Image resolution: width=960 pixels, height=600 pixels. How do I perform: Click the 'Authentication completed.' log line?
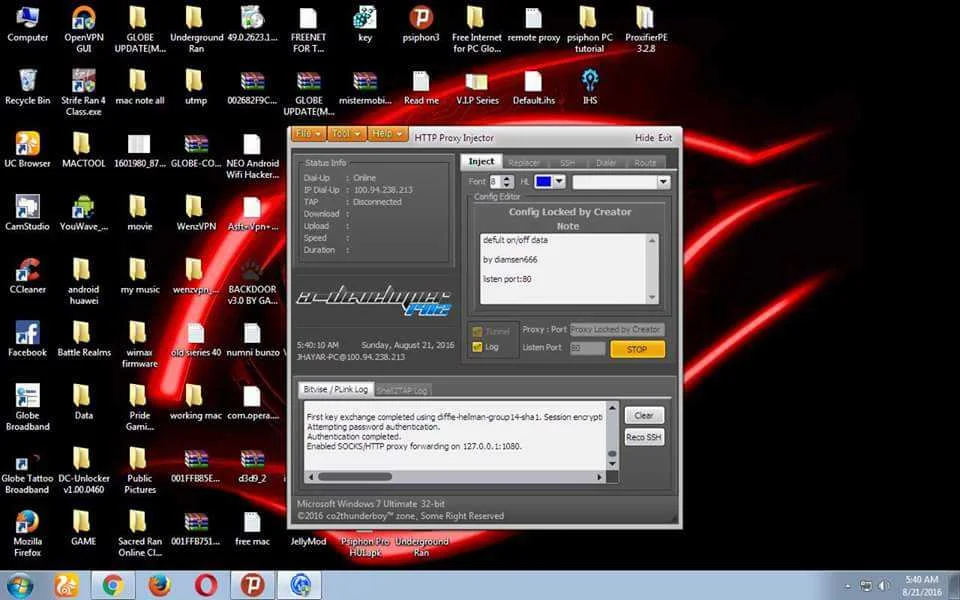[x=353, y=437]
